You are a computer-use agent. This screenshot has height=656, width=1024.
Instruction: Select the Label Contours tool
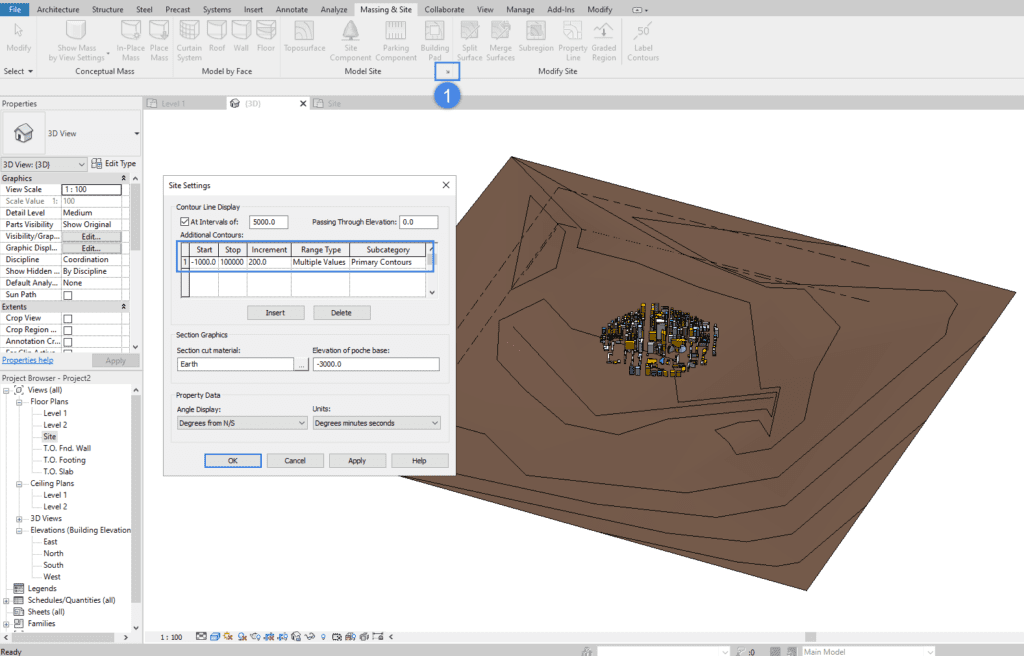[643, 38]
